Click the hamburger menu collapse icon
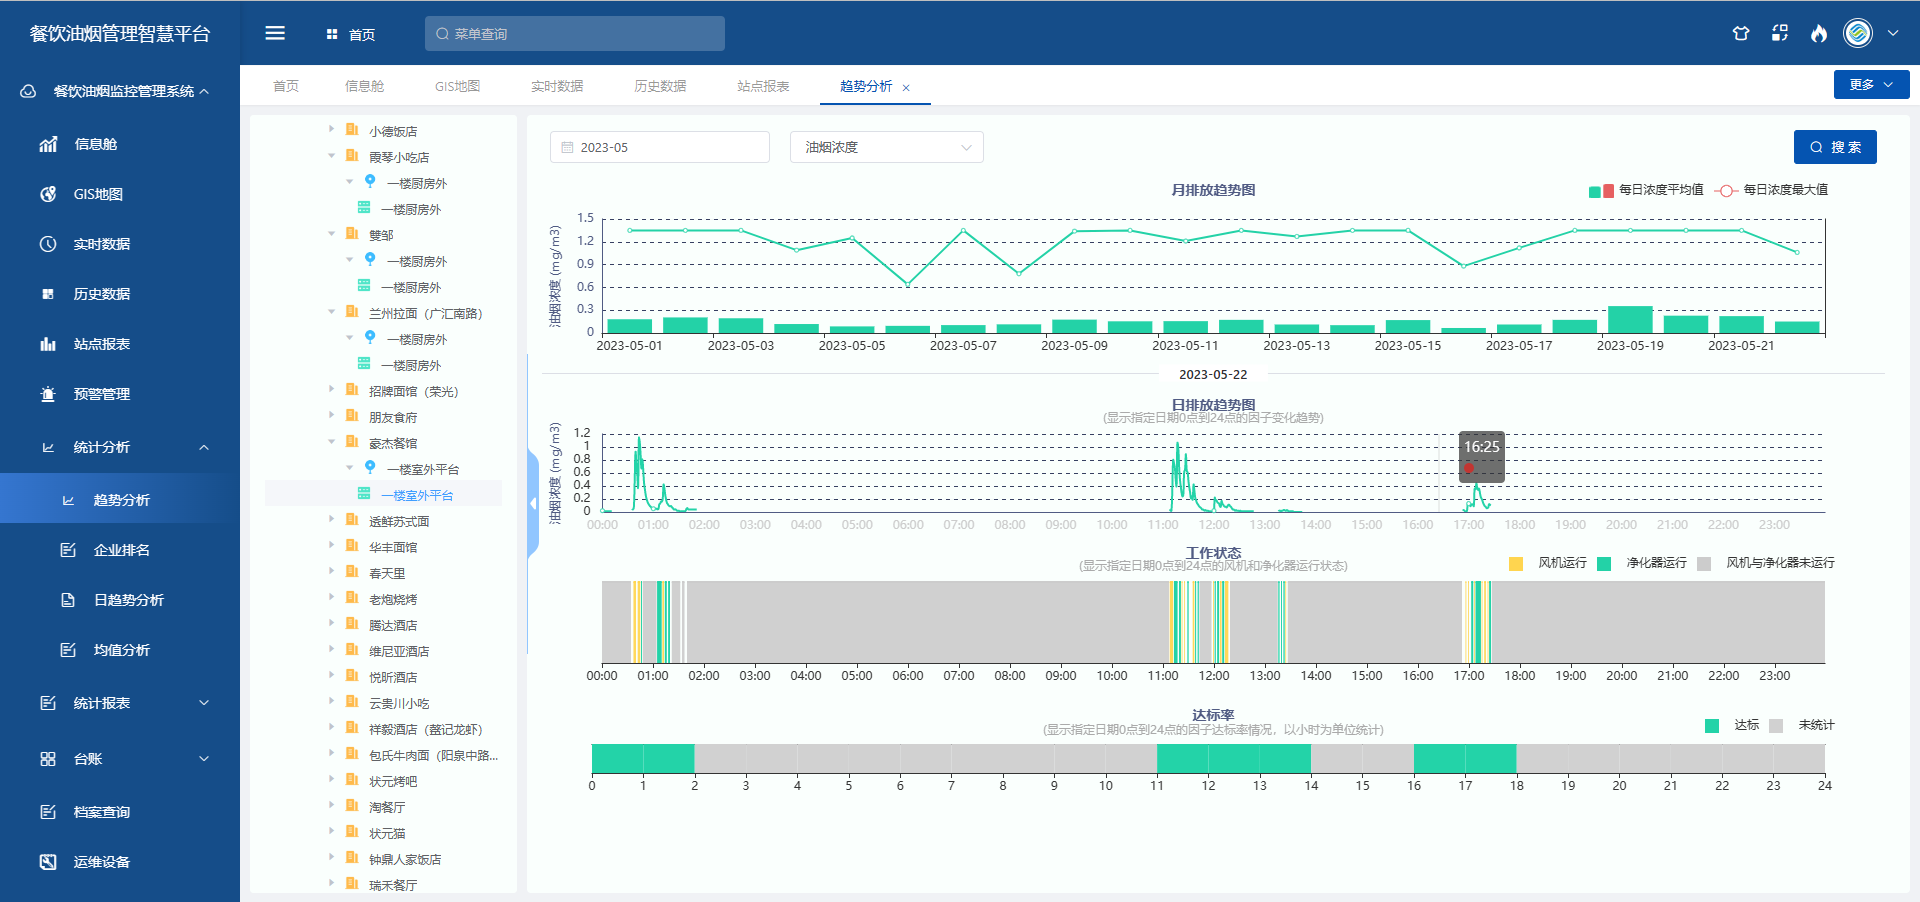 coord(275,33)
